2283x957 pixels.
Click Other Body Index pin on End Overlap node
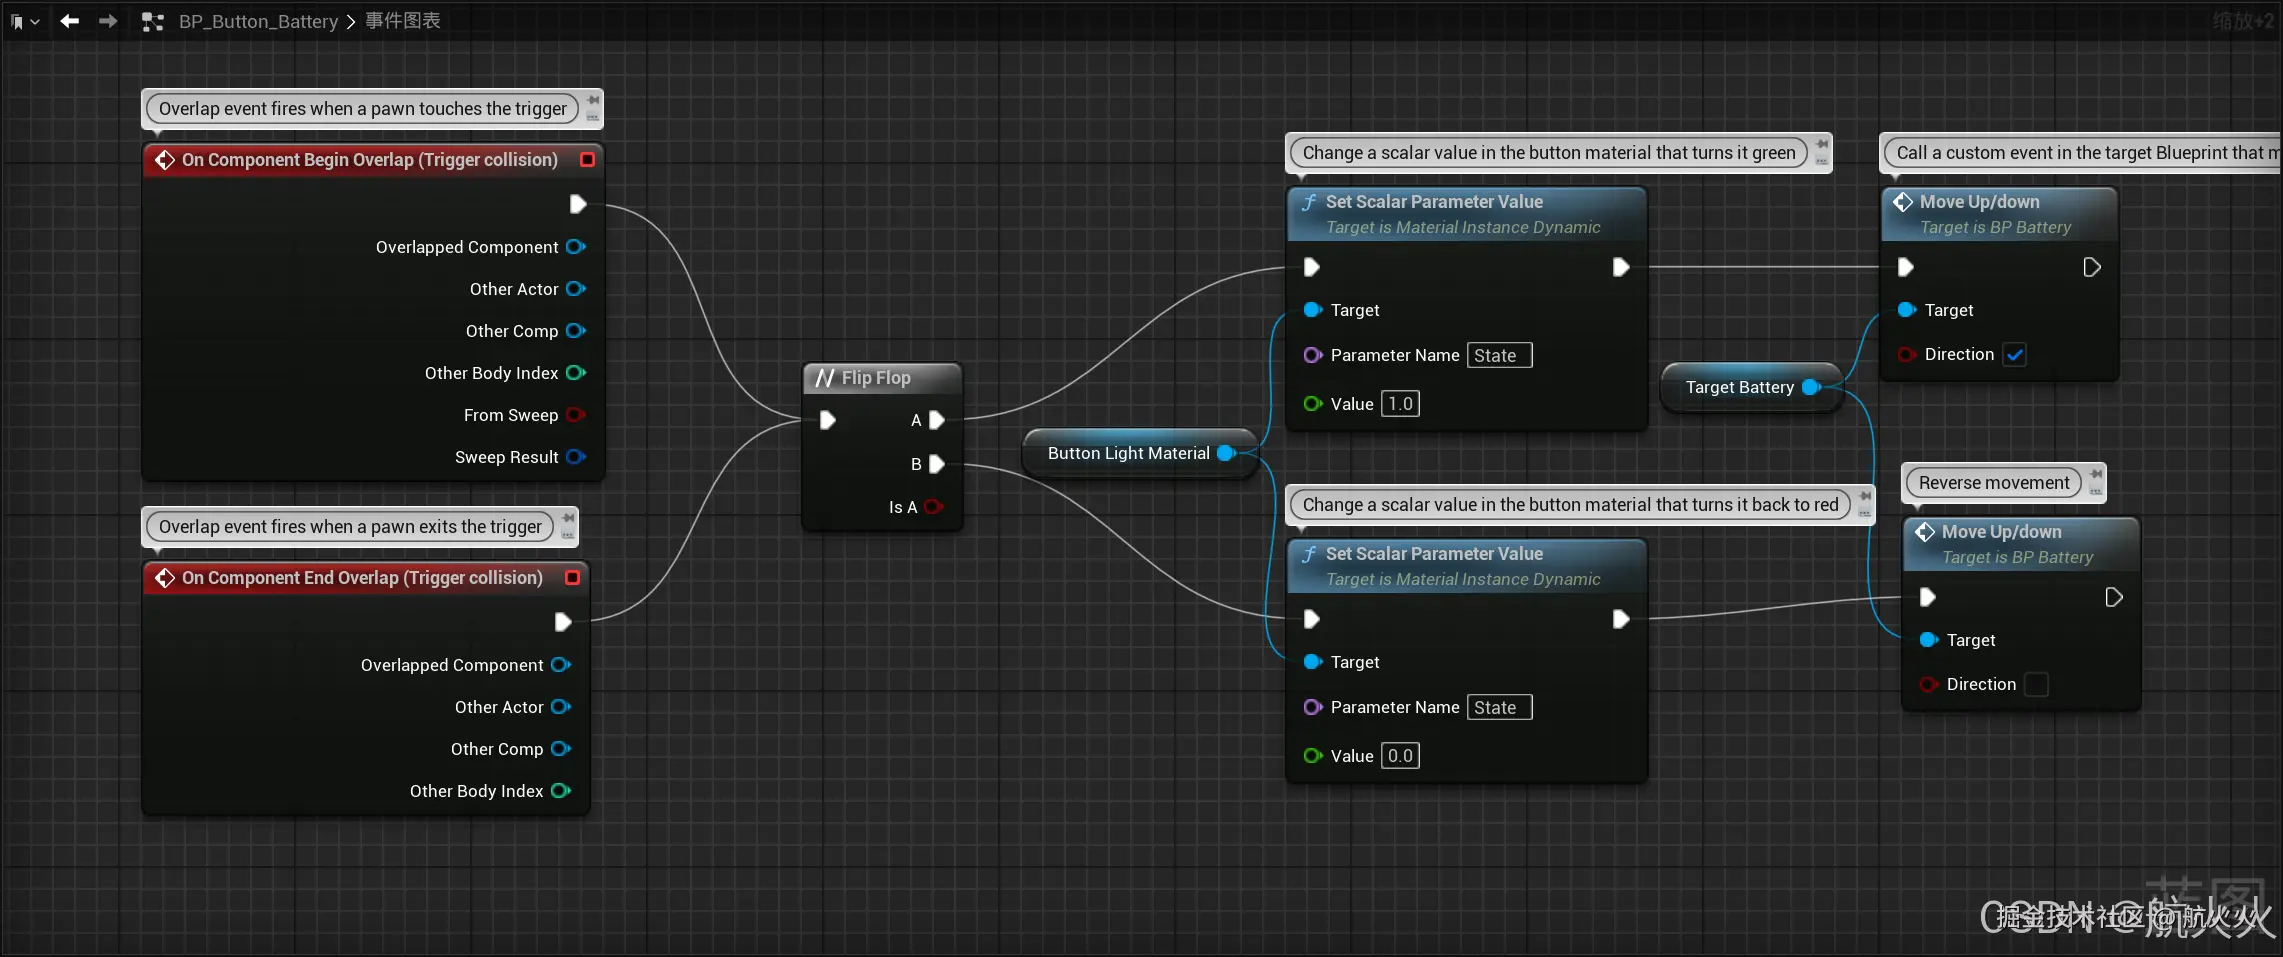pos(561,791)
